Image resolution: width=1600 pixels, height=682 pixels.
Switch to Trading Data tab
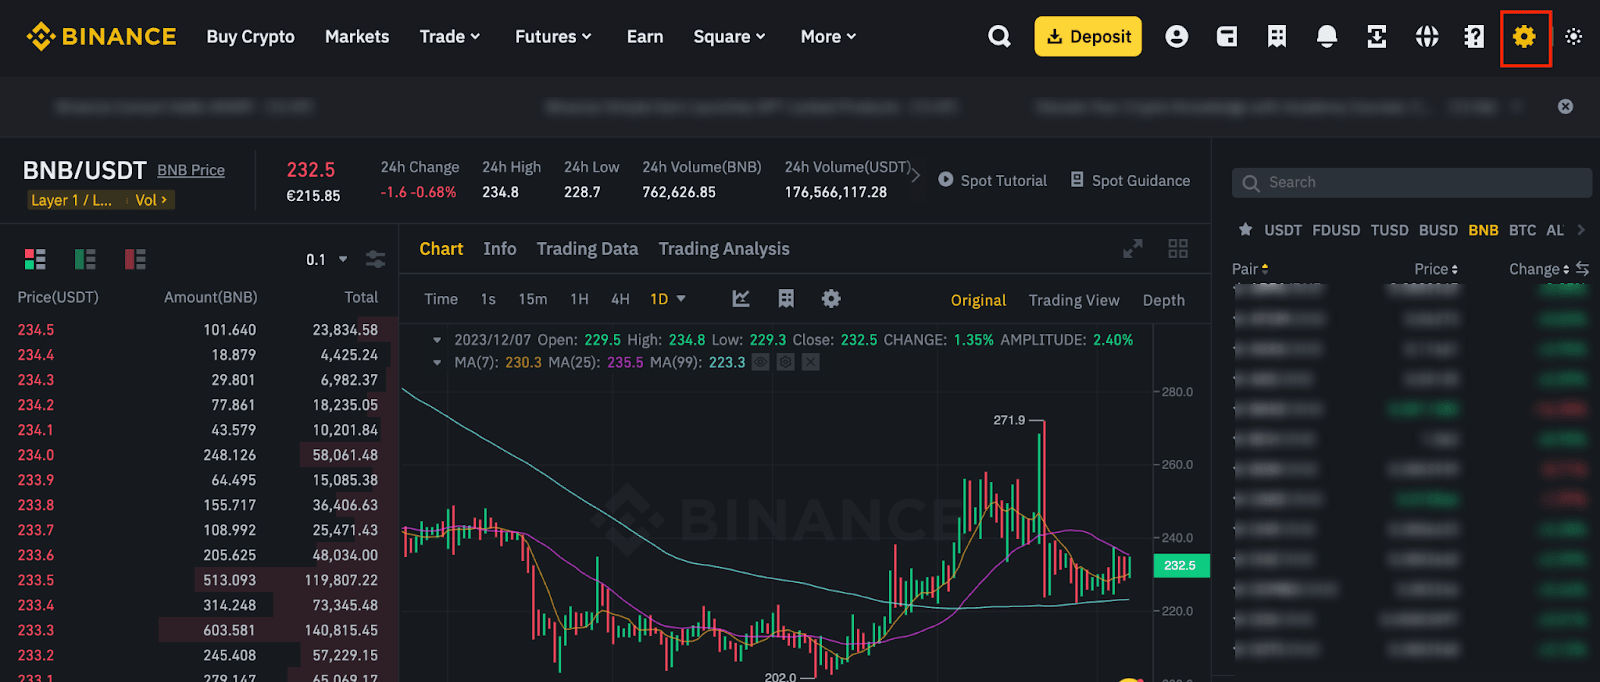pos(587,249)
